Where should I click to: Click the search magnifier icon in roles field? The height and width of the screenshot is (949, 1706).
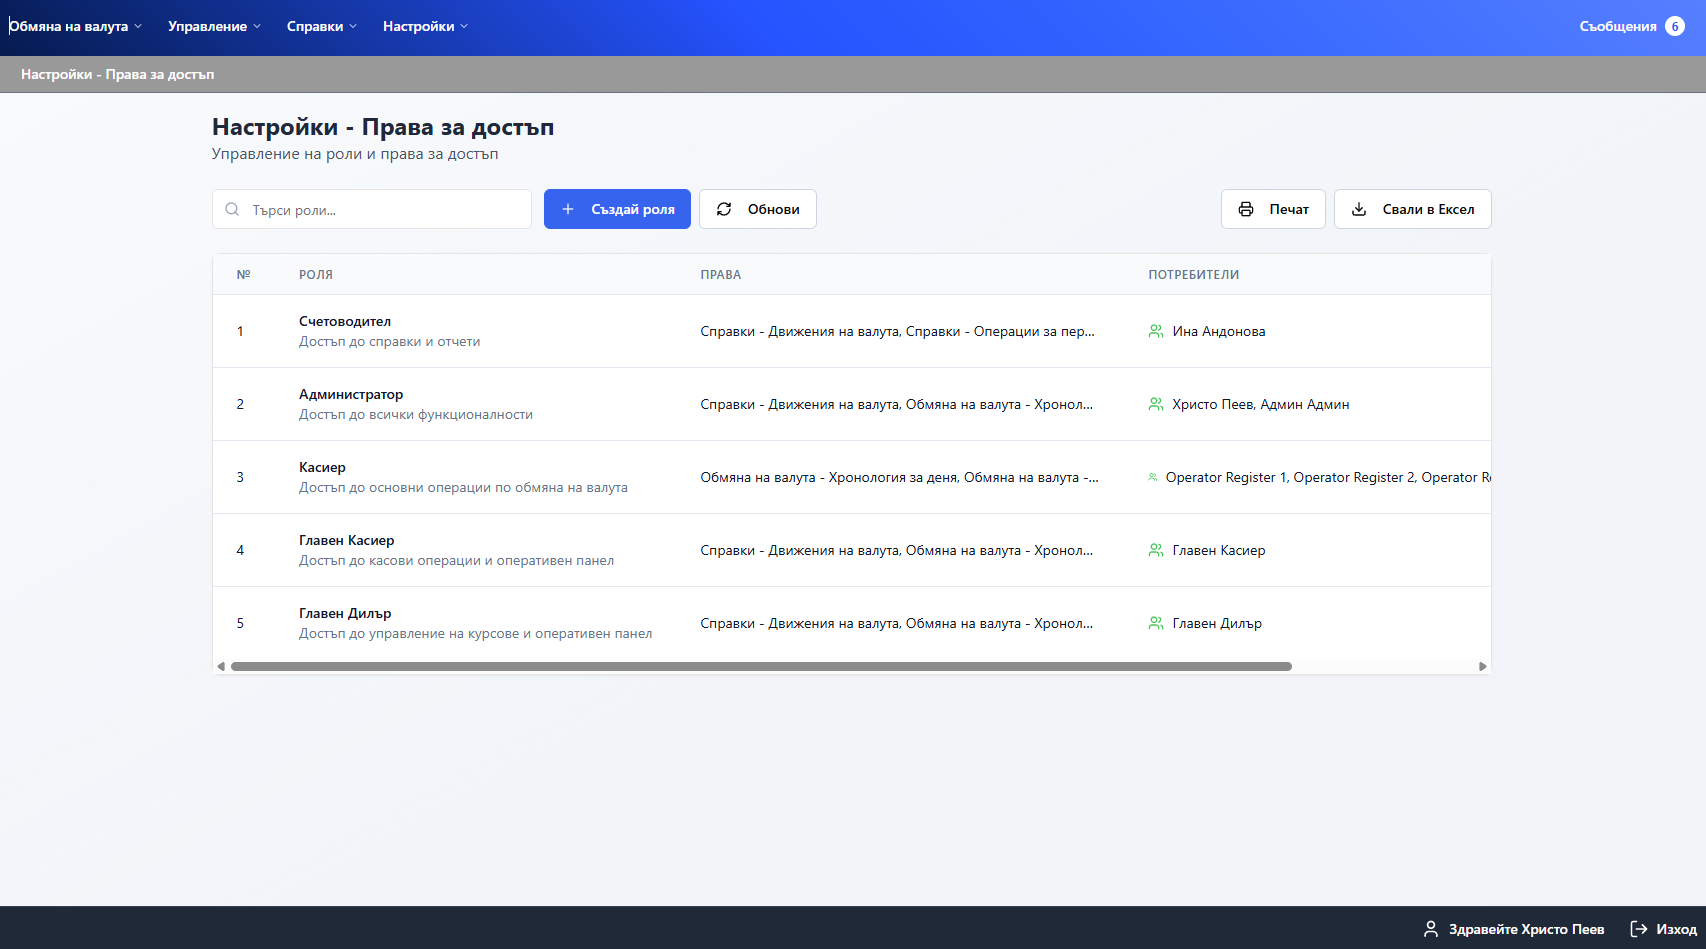[x=232, y=210]
